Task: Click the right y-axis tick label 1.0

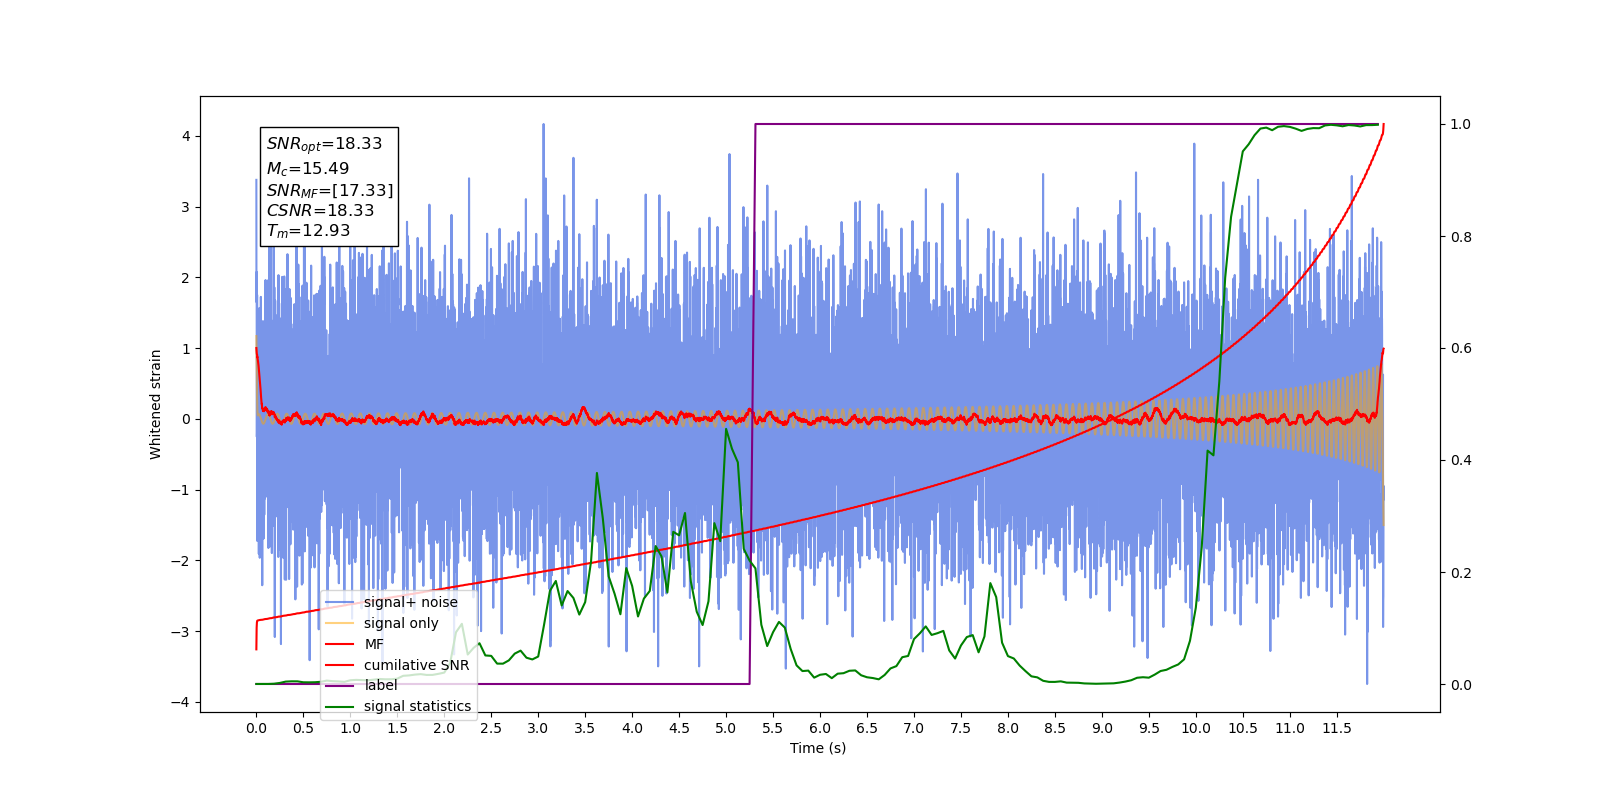Action: (1461, 124)
